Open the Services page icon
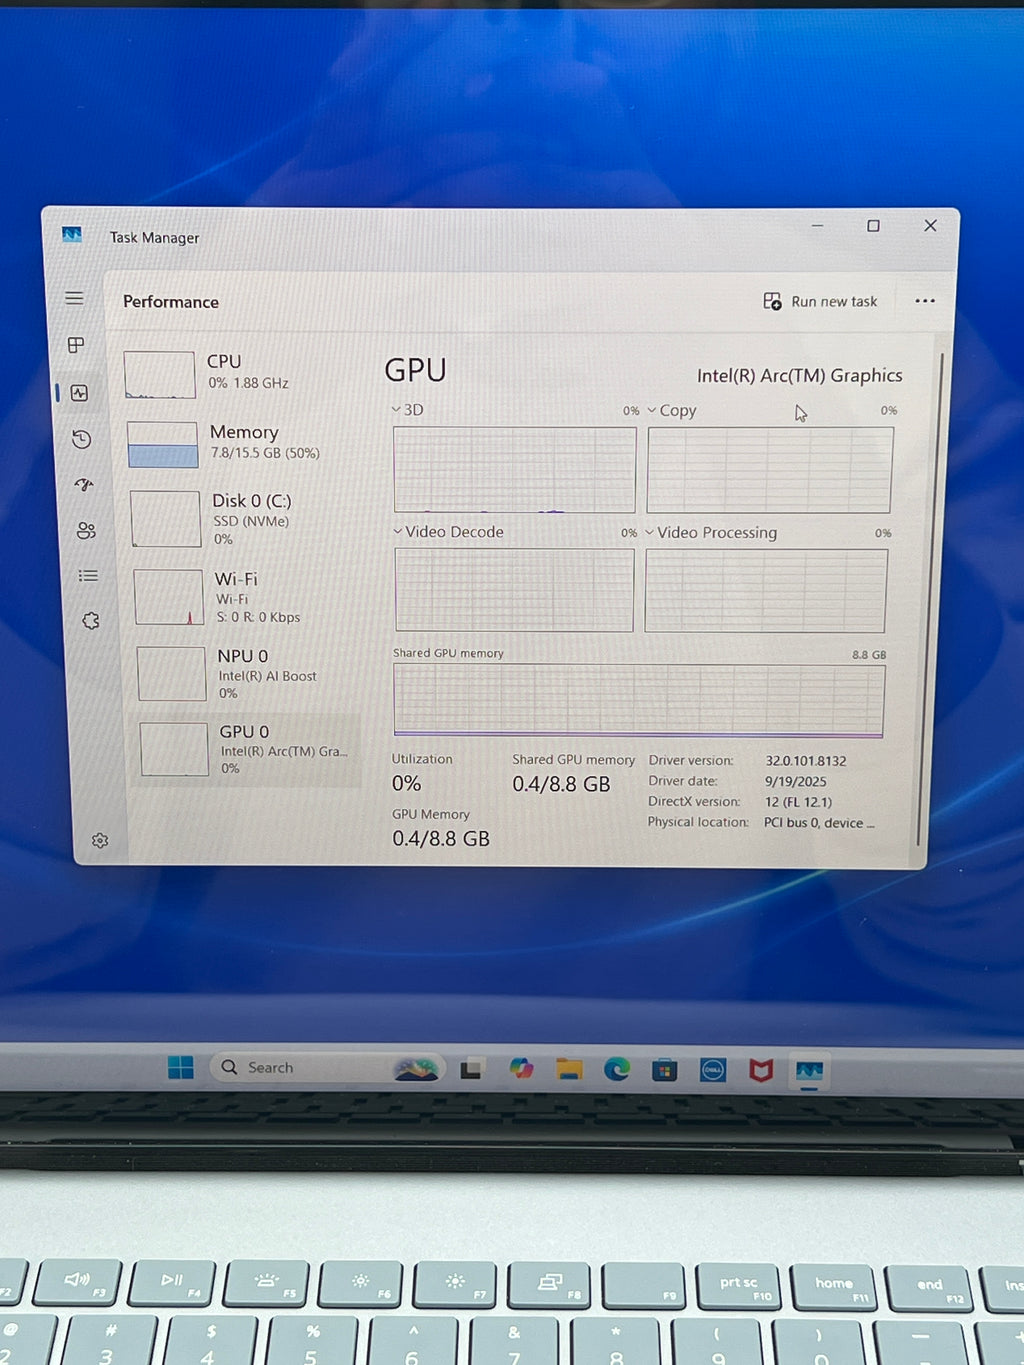This screenshot has height=1365, width=1024. click(91, 621)
